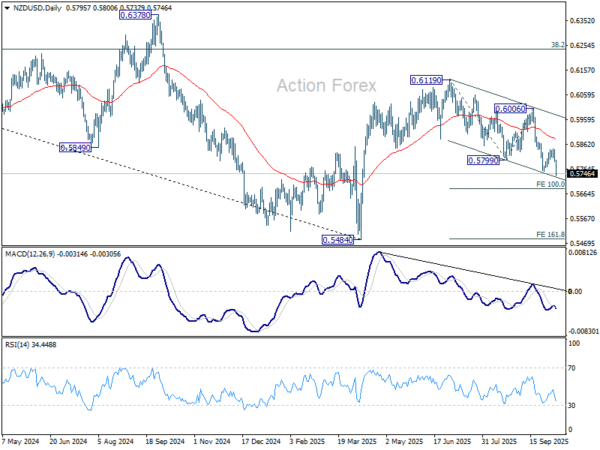Click the MACD(12,26,9) indicator title
This screenshot has width=600, height=450.
click(30, 254)
